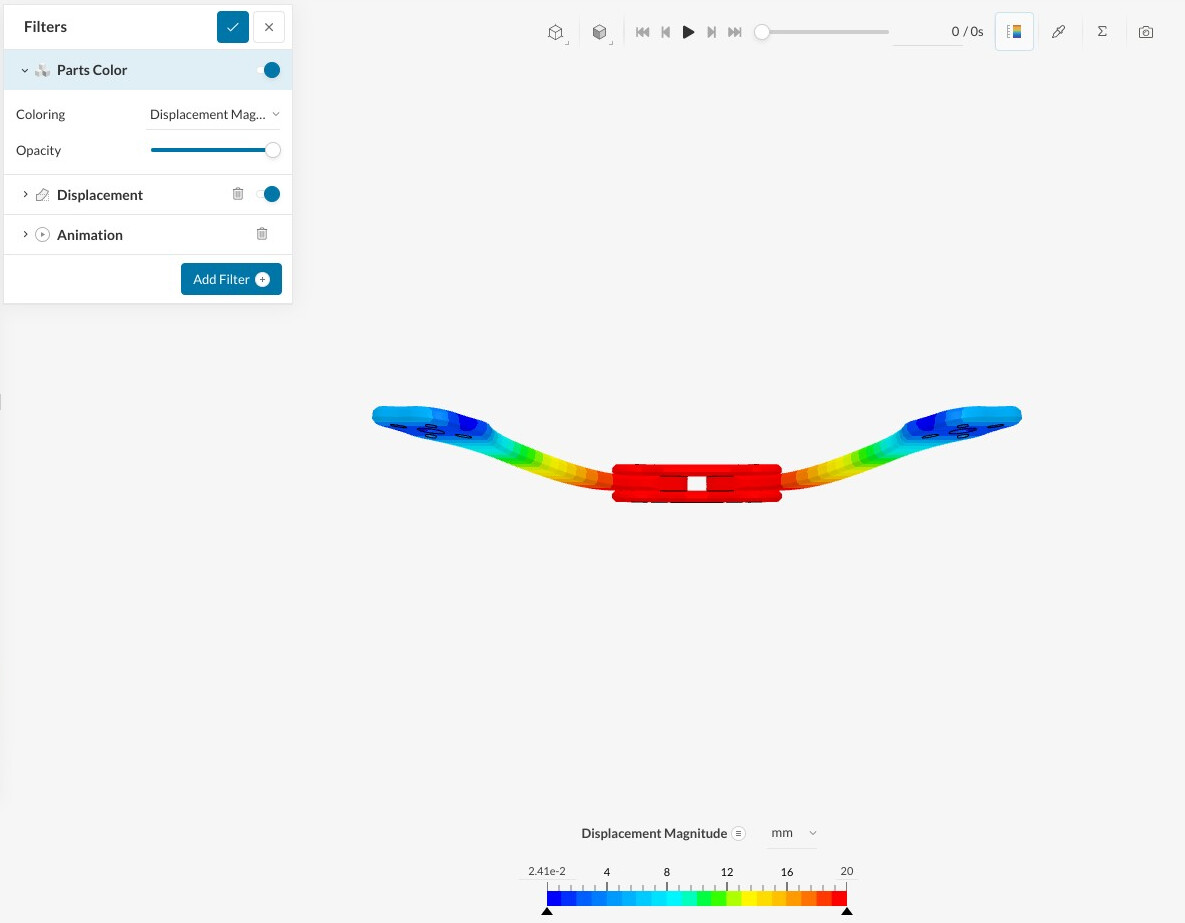
Task: Click the Parts Color cubes icon
Action: tap(43, 70)
